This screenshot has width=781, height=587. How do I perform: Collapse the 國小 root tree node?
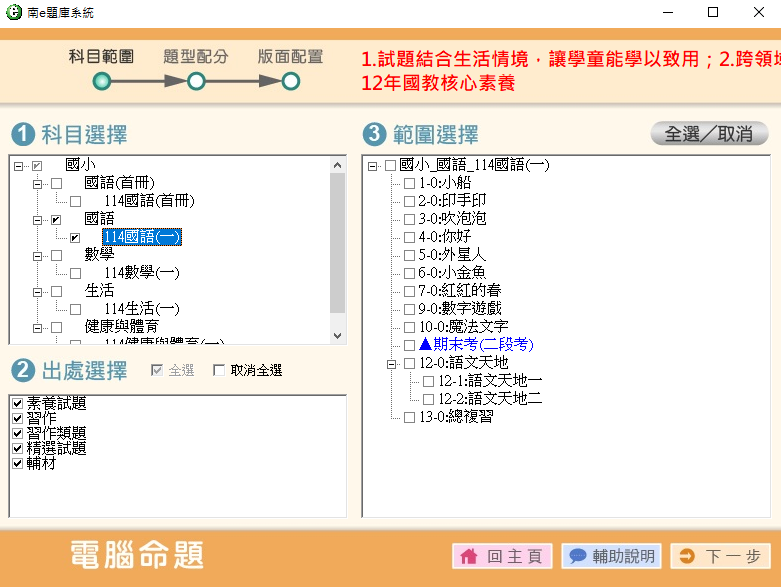[19, 165]
